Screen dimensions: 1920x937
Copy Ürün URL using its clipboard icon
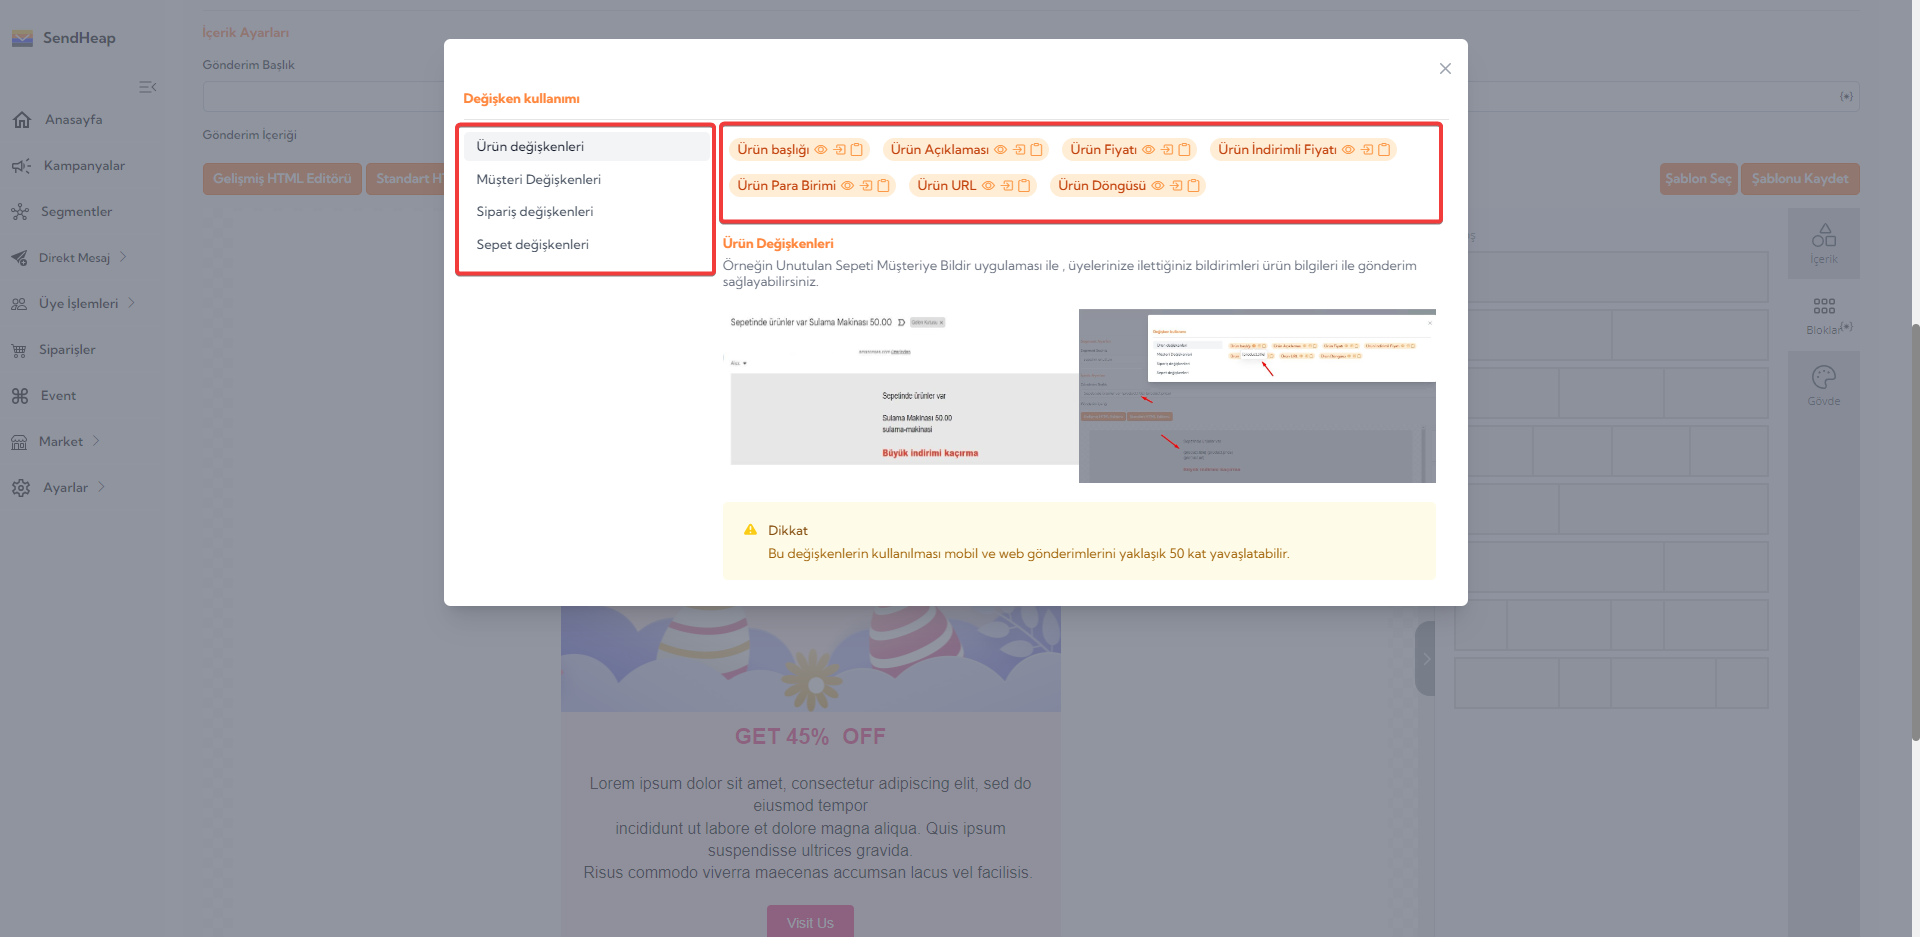tap(1025, 186)
